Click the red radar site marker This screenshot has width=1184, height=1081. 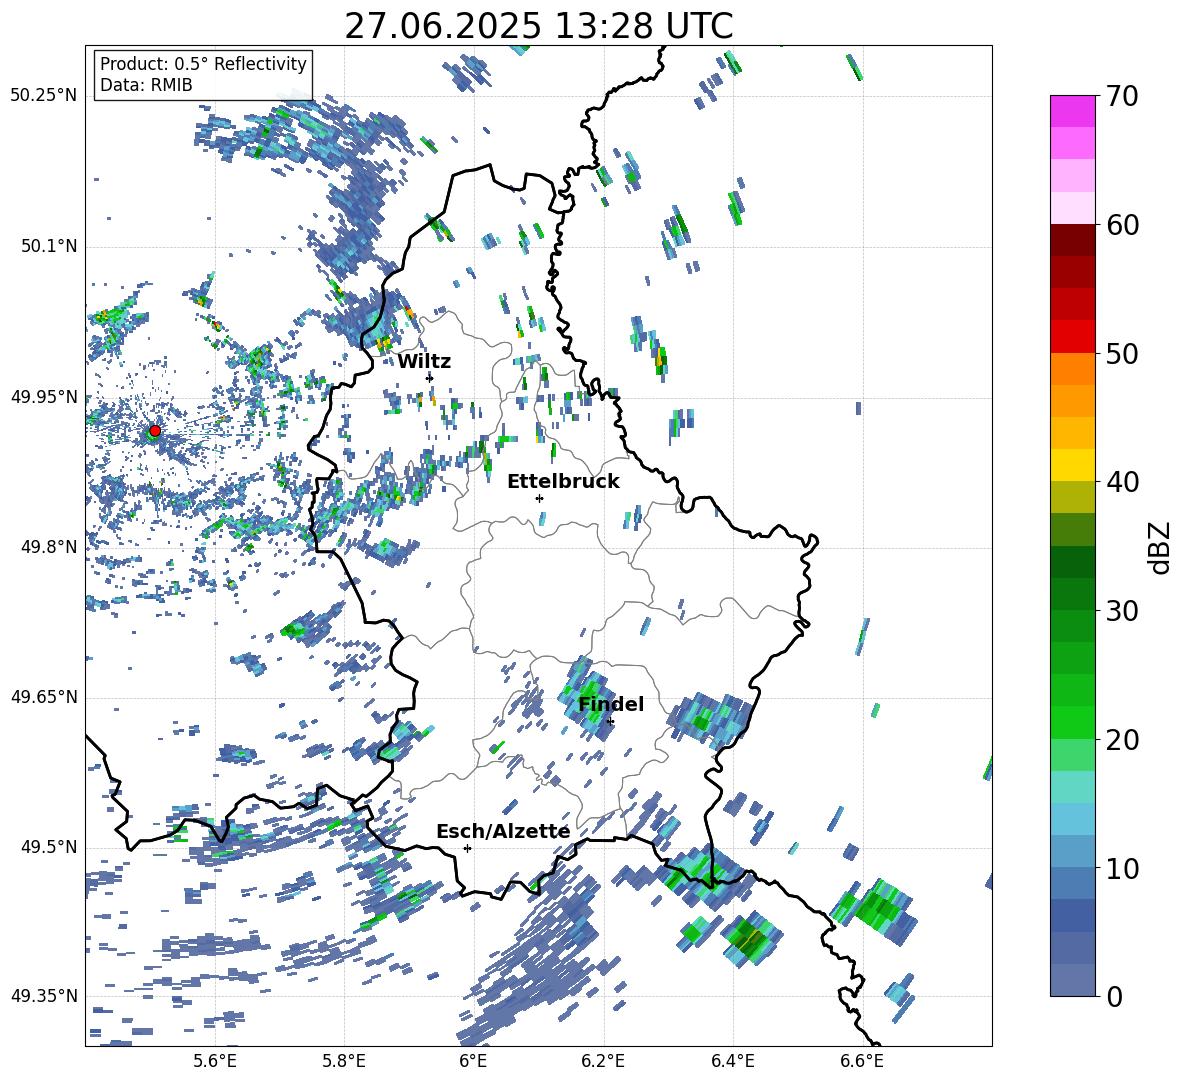point(155,431)
